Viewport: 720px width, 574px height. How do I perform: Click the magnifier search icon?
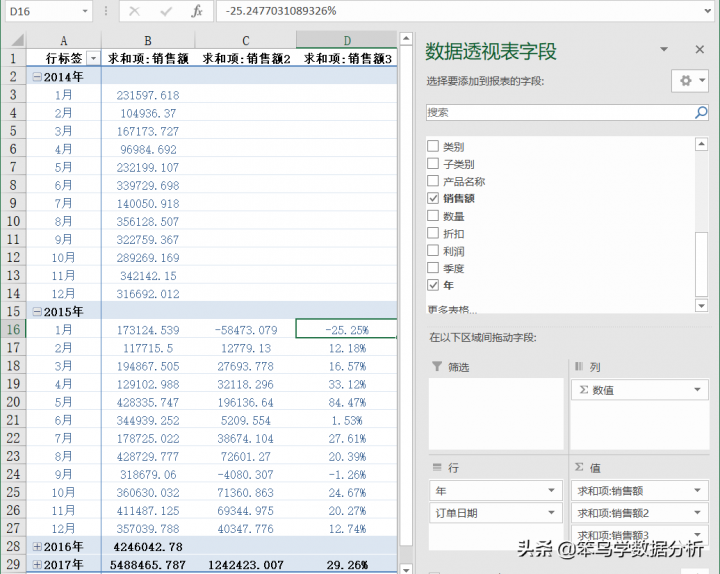point(701,112)
